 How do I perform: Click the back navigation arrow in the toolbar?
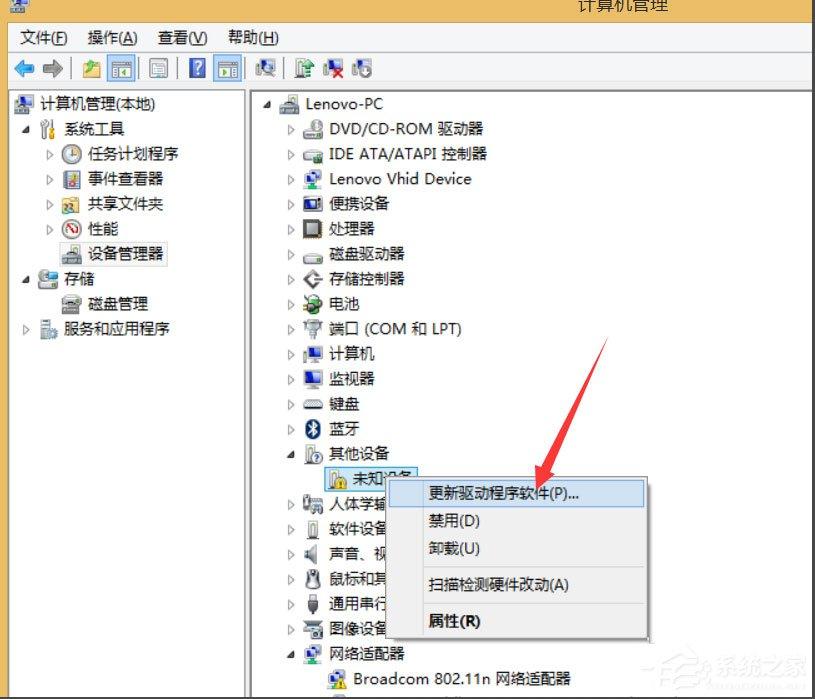pyautogui.click(x=23, y=68)
